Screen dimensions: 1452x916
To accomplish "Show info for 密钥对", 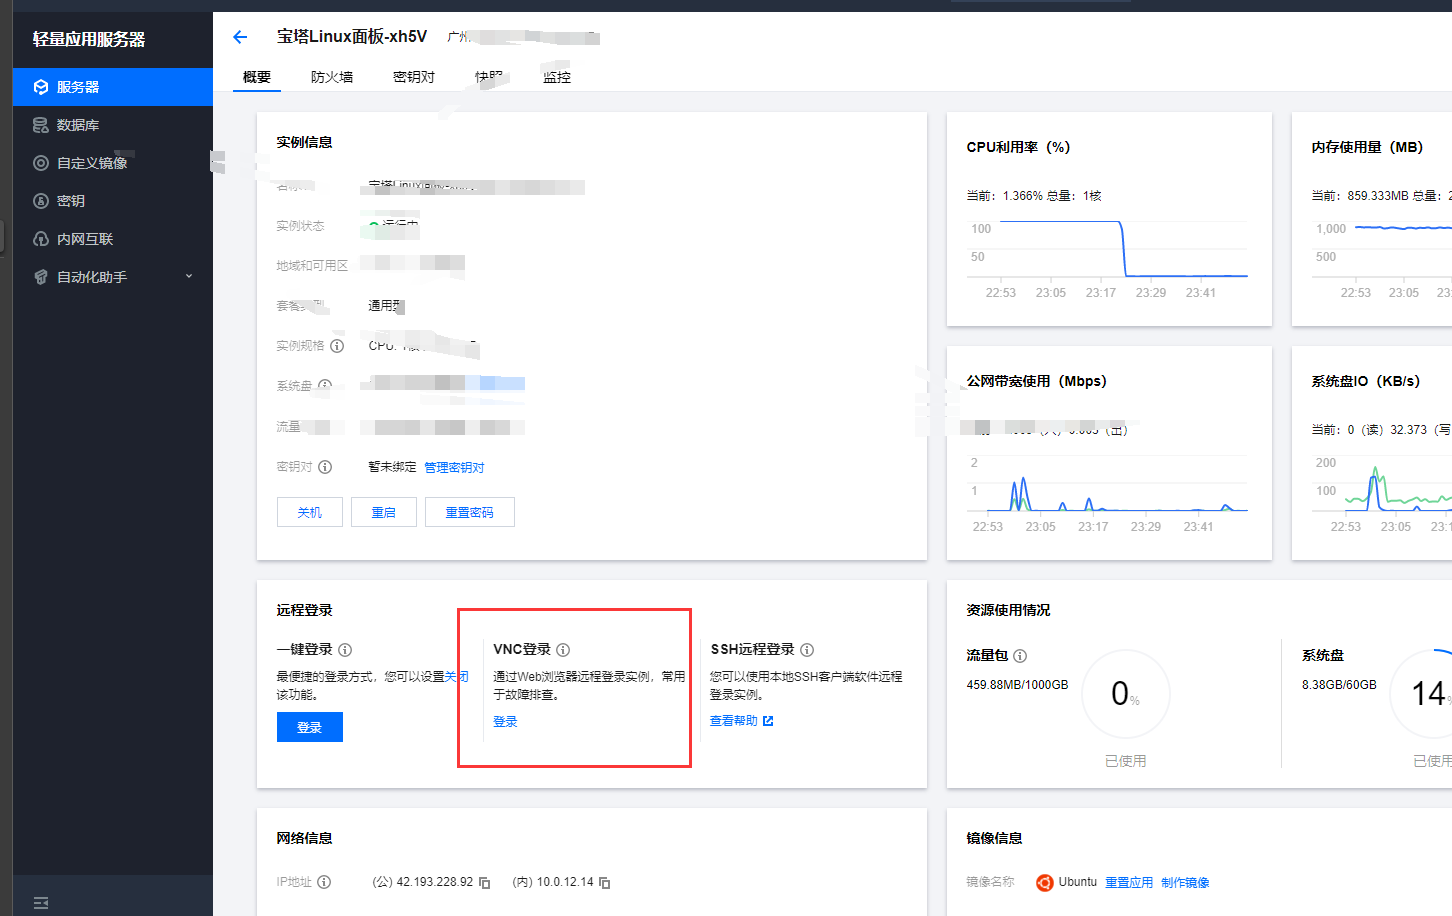I will pos(325,467).
